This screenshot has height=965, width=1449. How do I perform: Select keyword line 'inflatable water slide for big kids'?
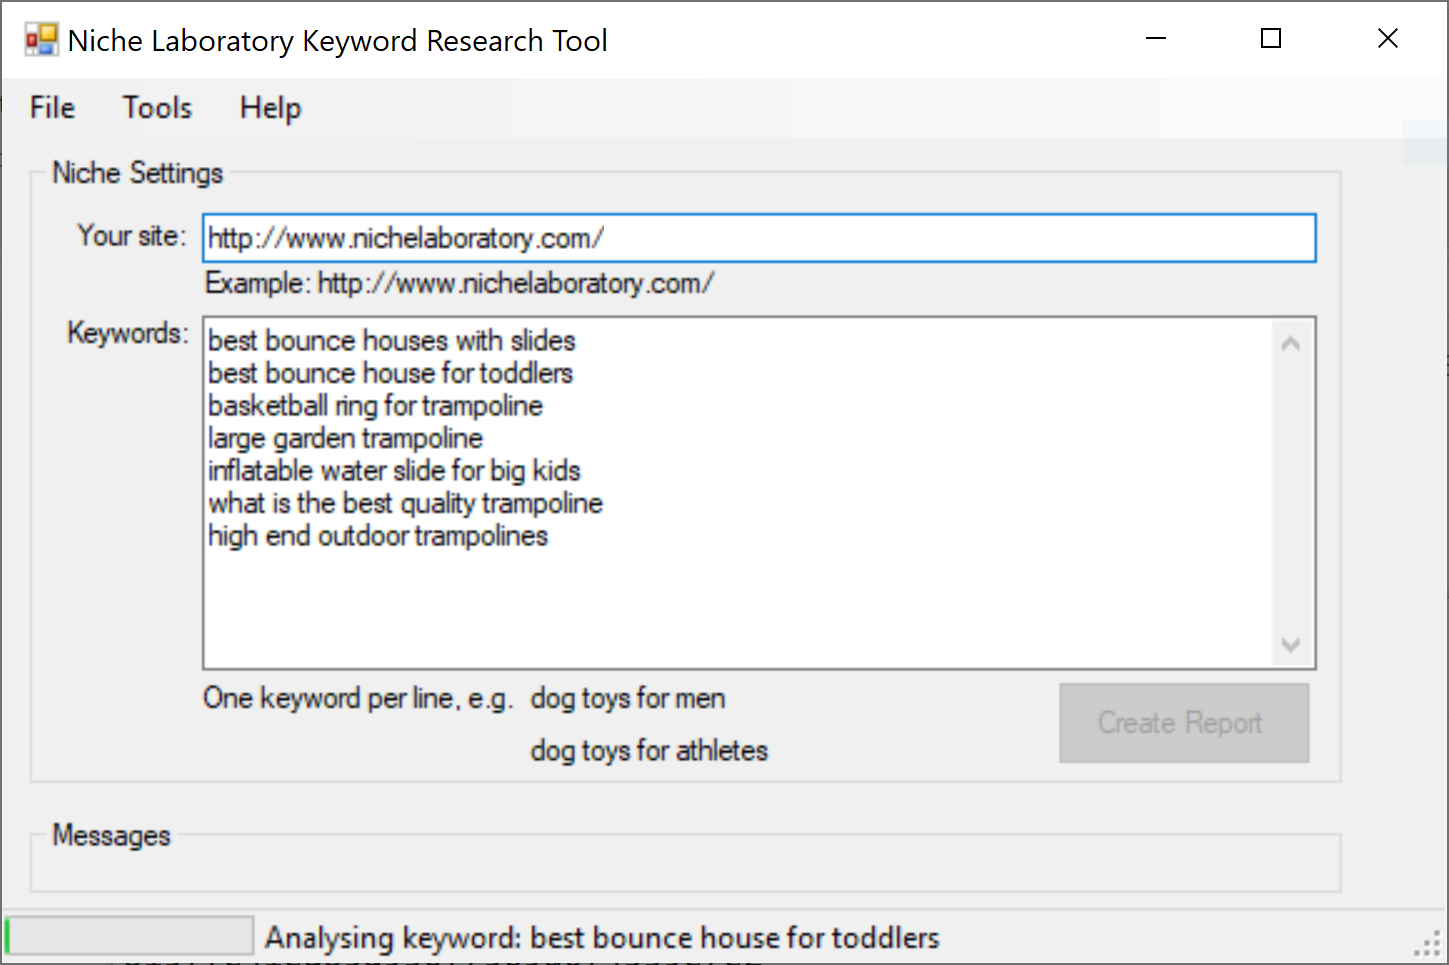pyautogui.click(x=395, y=470)
